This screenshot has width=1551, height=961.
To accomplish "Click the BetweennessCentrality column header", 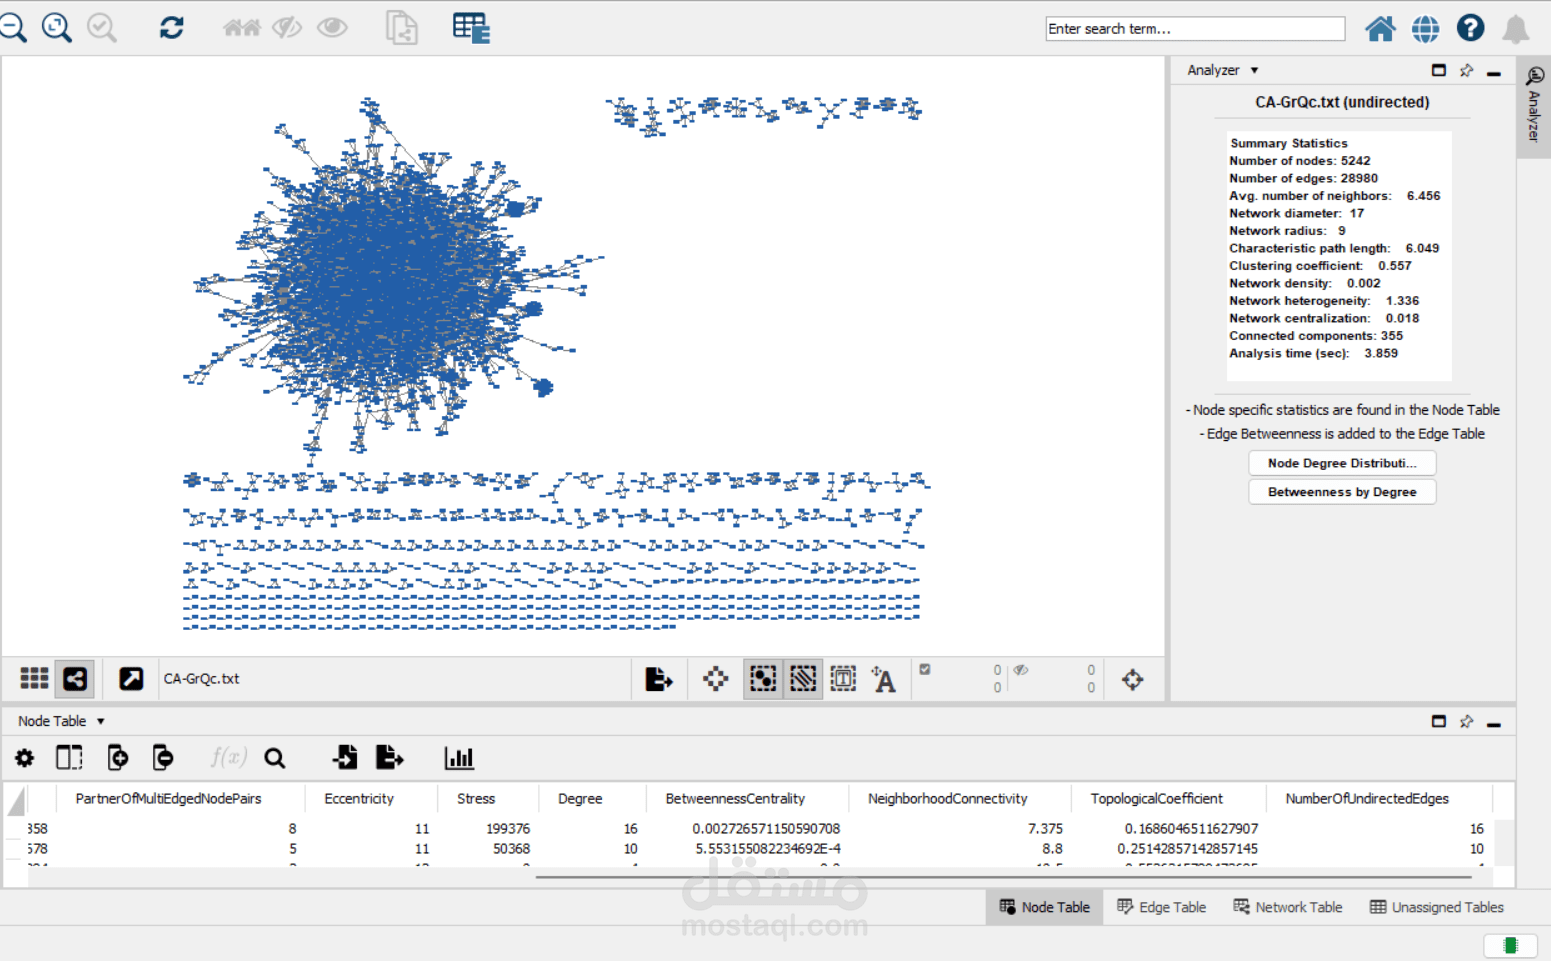I will click(735, 799).
